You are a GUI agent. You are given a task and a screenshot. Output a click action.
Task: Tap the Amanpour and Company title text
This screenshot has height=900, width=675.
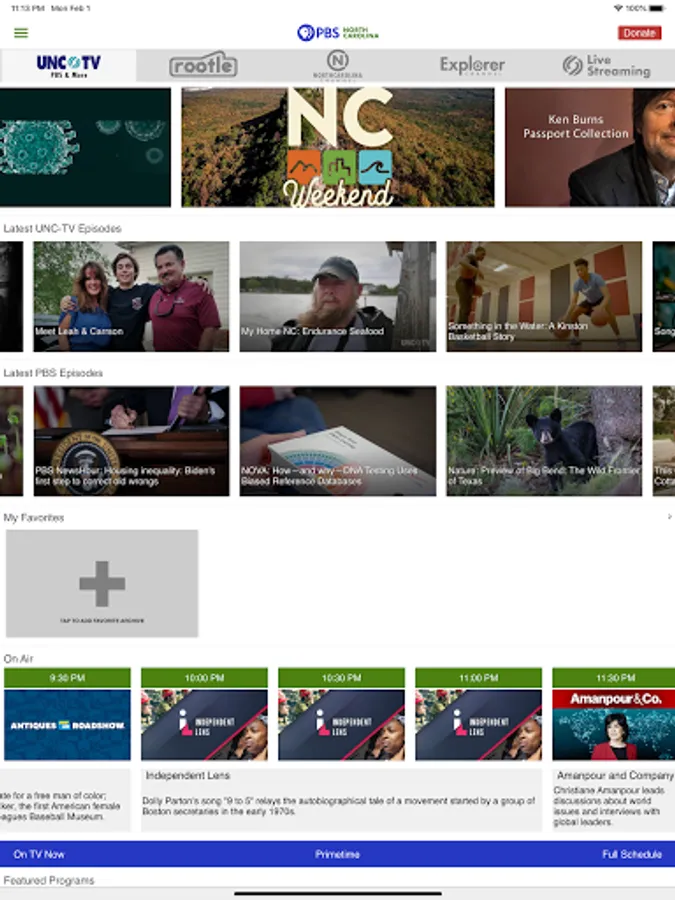[x=615, y=775]
